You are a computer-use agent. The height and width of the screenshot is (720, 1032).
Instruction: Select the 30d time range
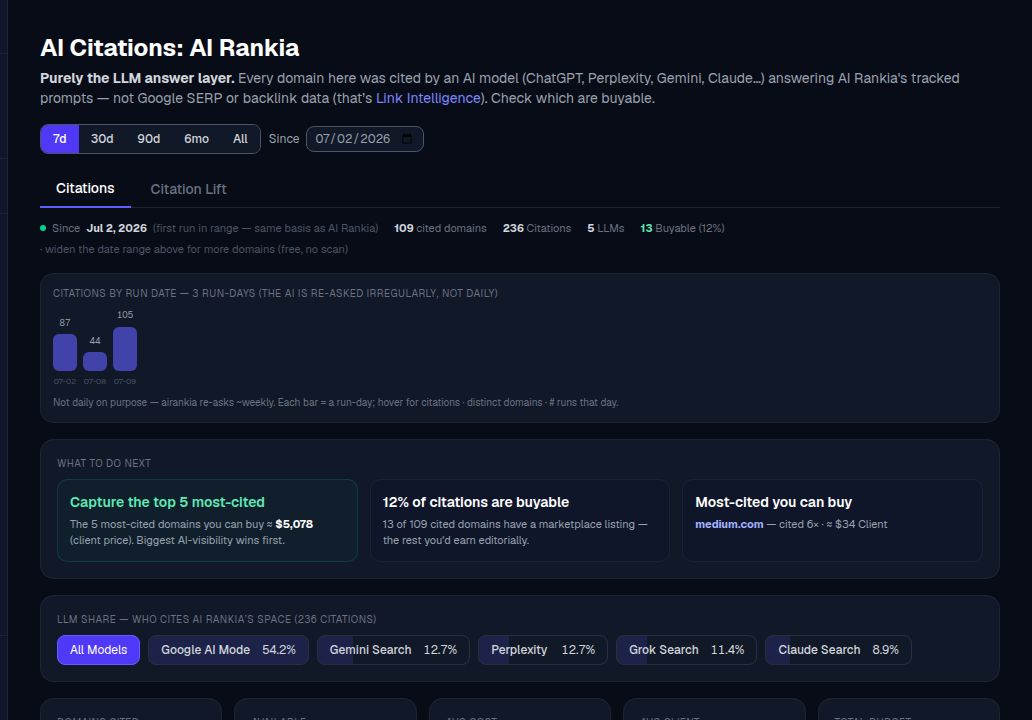tap(102, 139)
